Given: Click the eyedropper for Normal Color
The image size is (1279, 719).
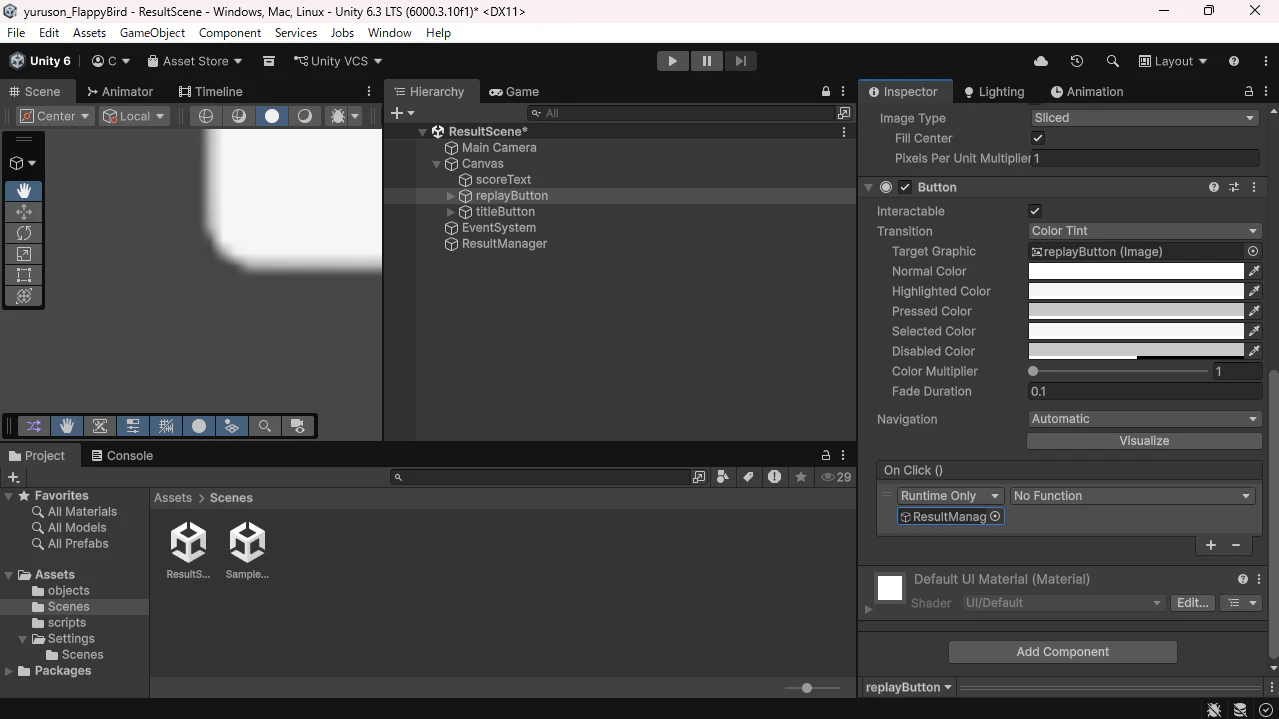Looking at the screenshot, I should point(1254,271).
